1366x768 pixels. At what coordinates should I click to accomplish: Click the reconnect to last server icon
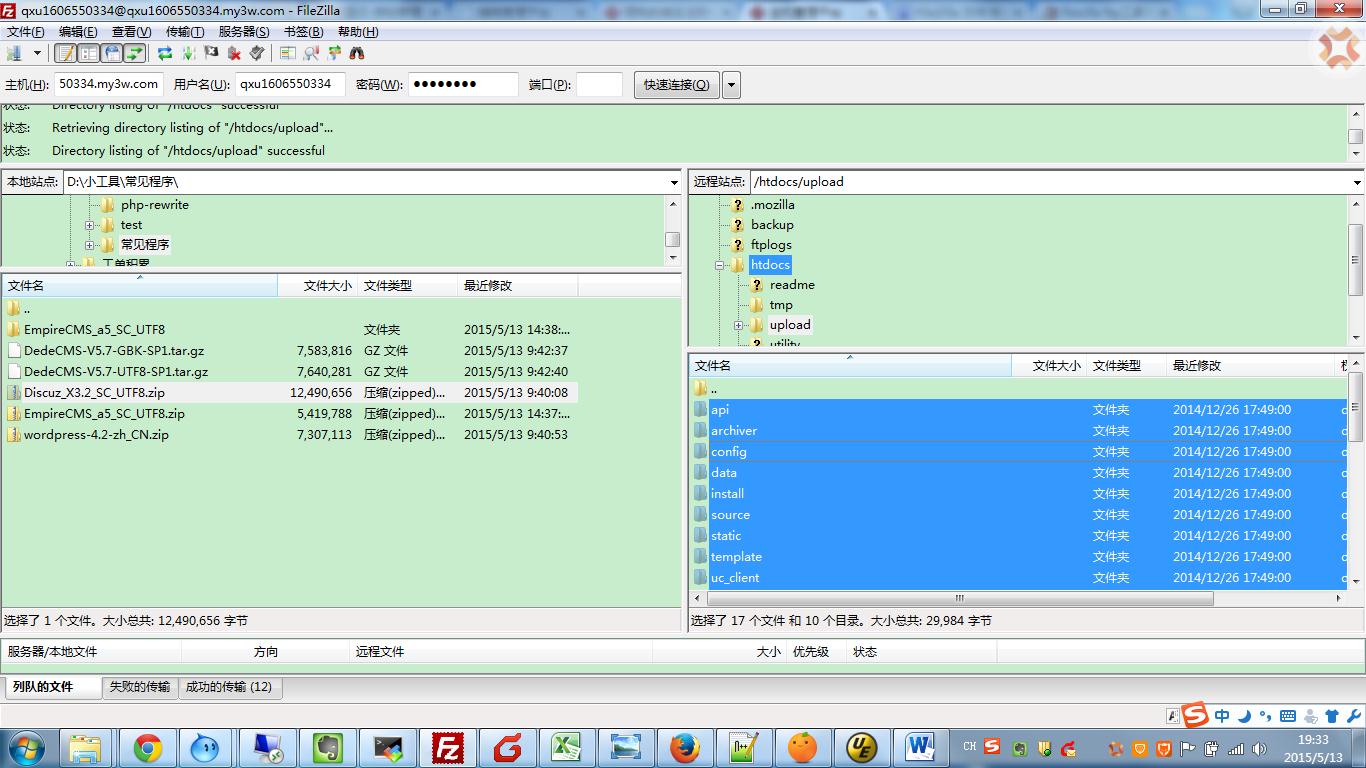click(x=257, y=53)
